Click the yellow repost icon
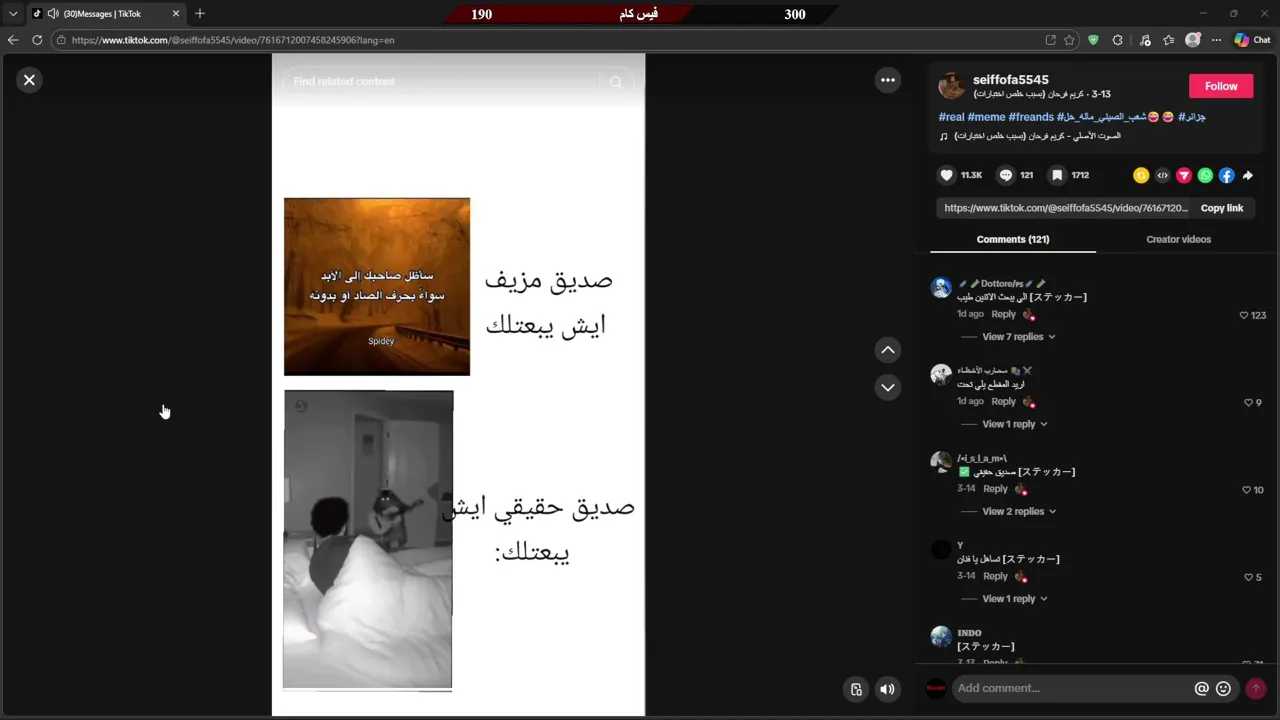 tap(1141, 175)
